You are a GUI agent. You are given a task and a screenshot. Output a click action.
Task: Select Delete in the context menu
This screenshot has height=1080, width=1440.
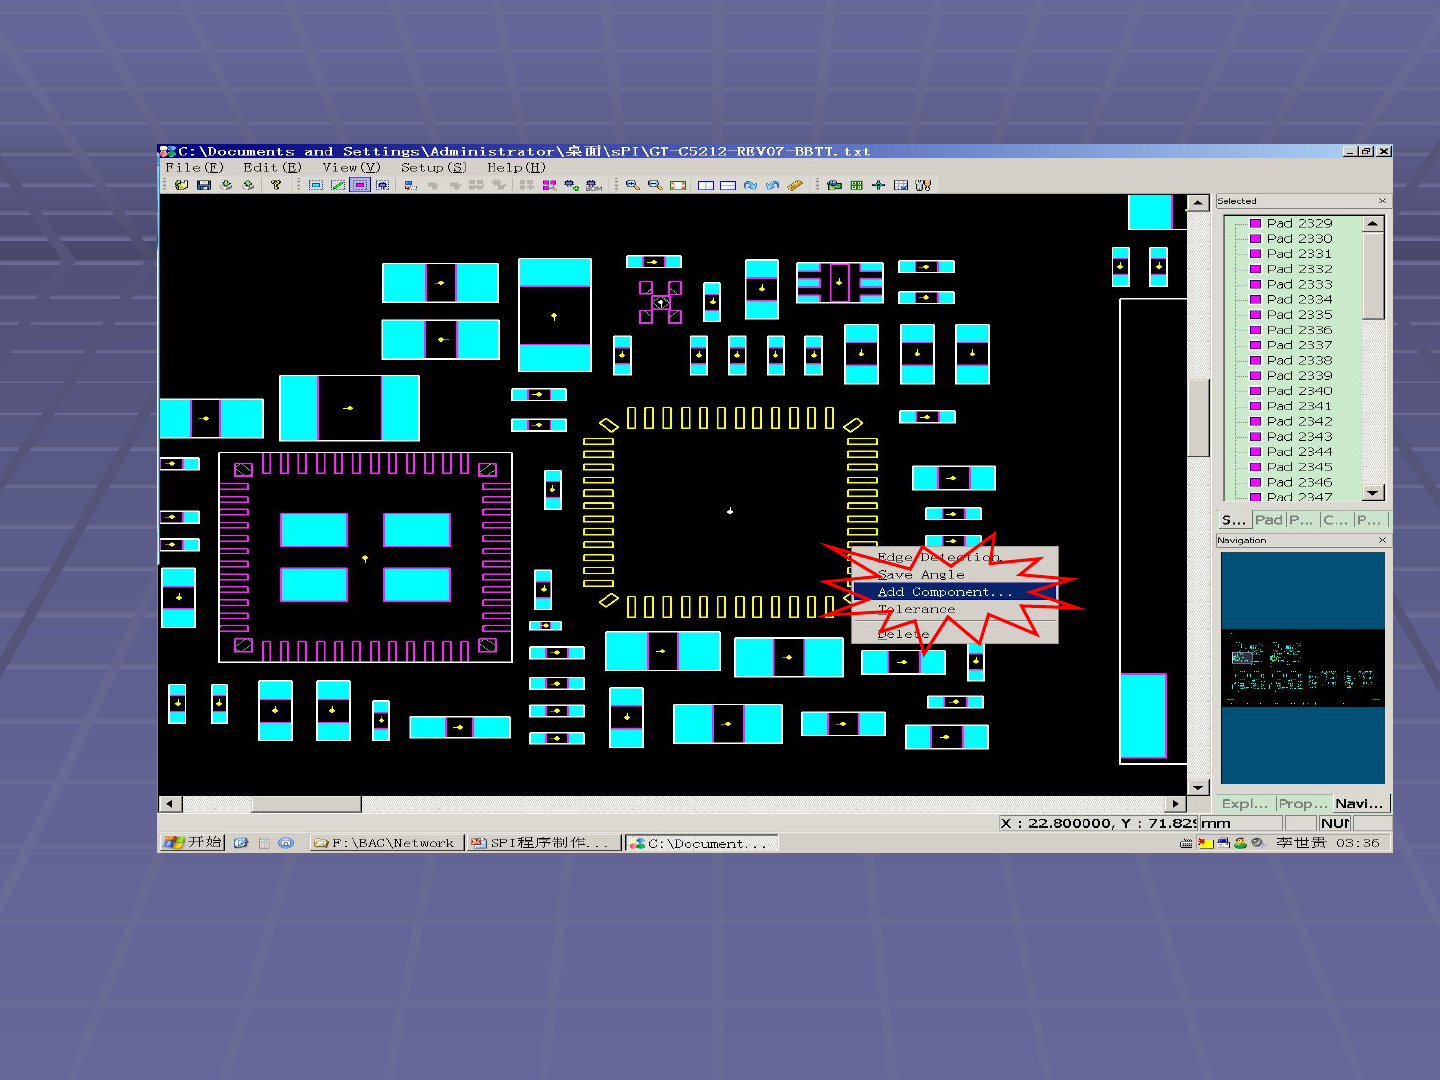click(x=903, y=634)
